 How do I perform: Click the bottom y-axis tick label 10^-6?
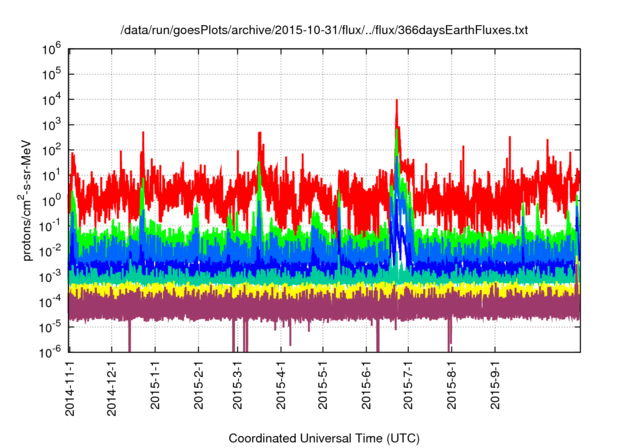tap(50, 350)
